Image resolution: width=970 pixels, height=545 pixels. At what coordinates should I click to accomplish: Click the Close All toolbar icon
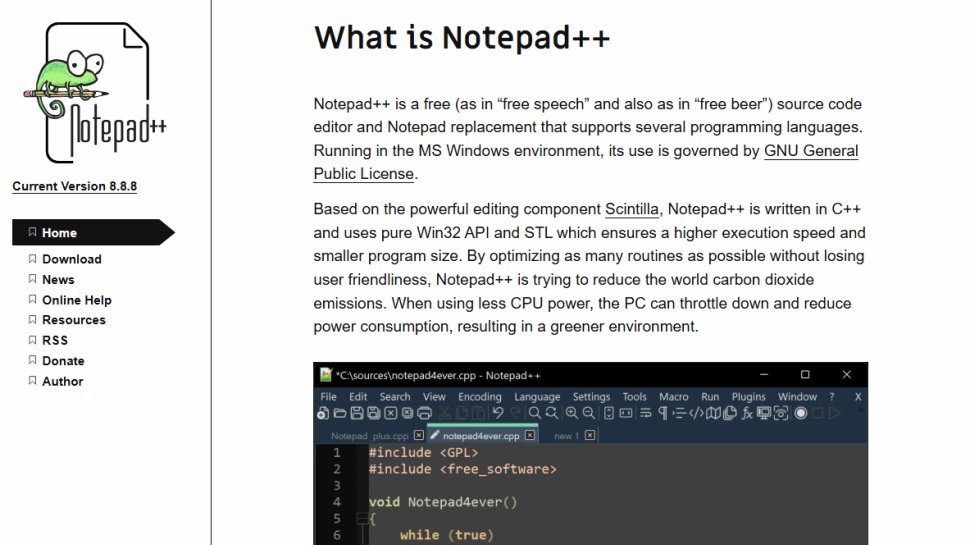coord(407,413)
